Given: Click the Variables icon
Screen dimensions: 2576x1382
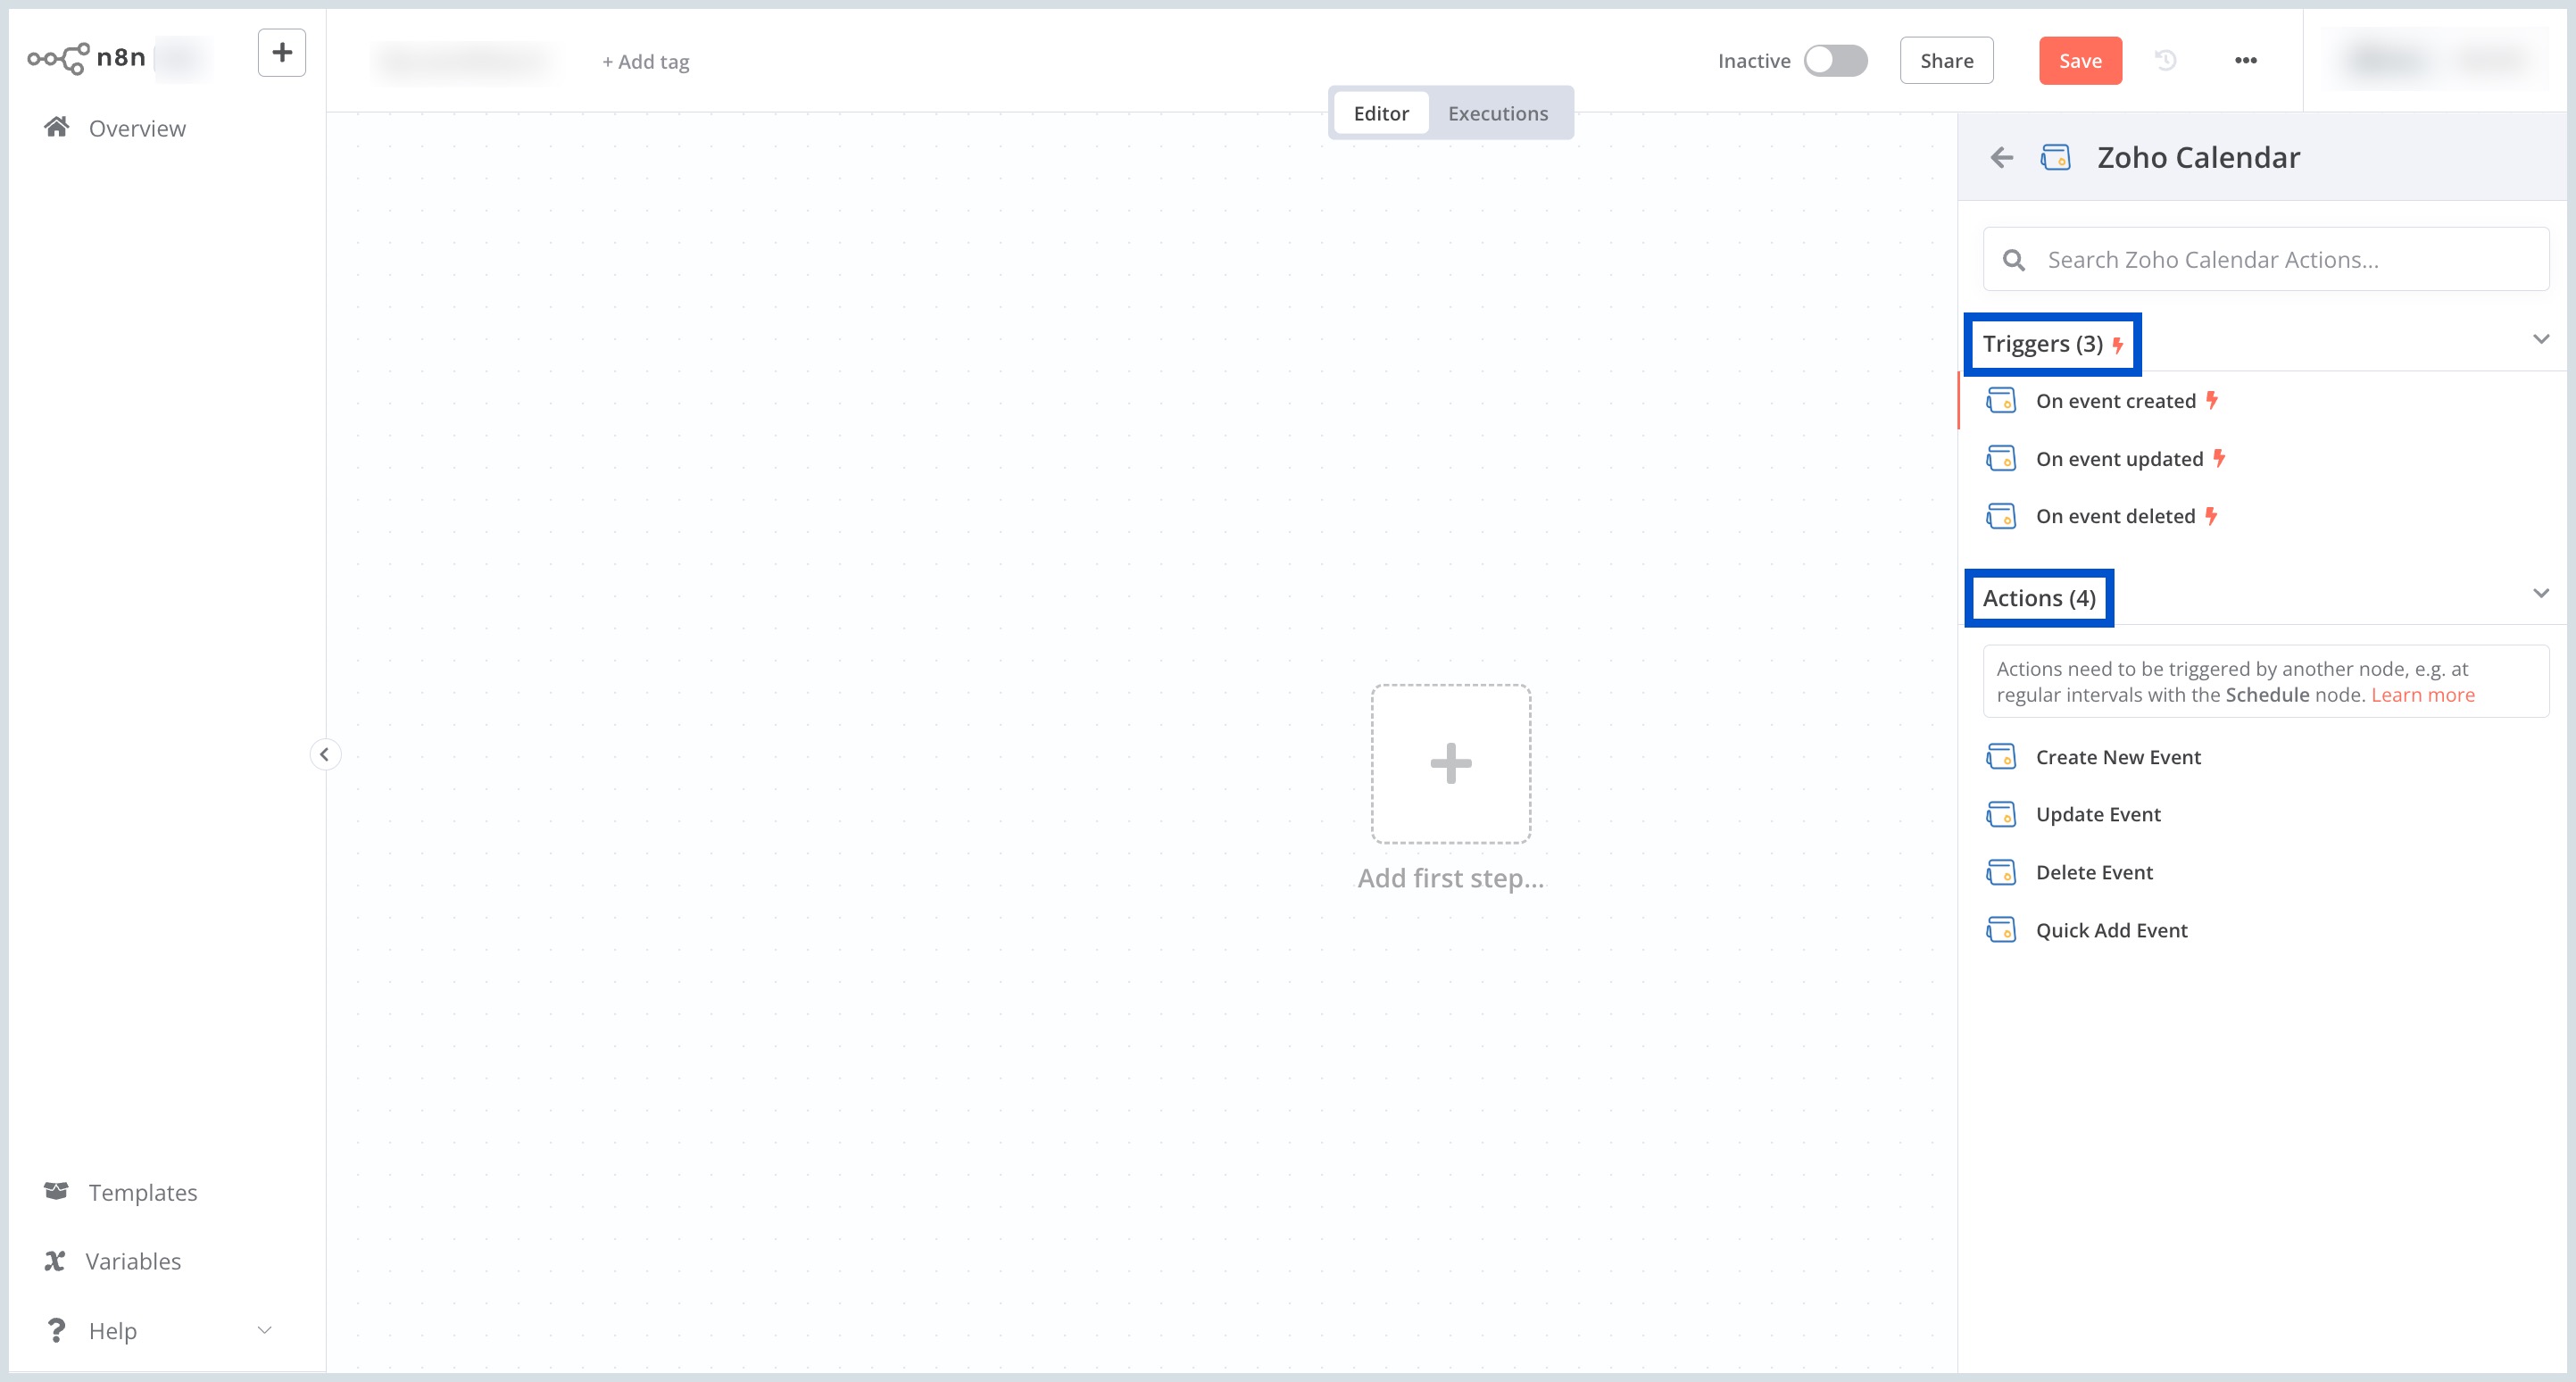Looking at the screenshot, I should point(55,1261).
